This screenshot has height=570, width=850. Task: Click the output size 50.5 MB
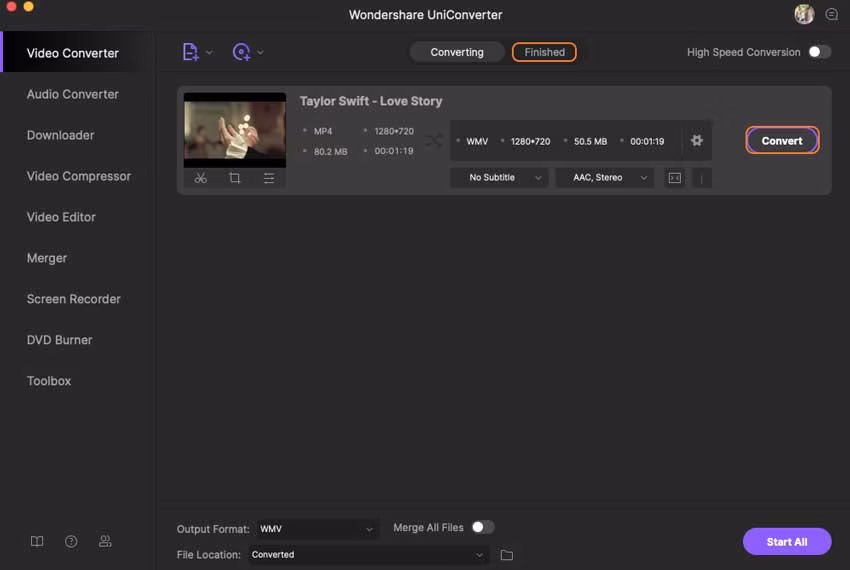pos(590,142)
